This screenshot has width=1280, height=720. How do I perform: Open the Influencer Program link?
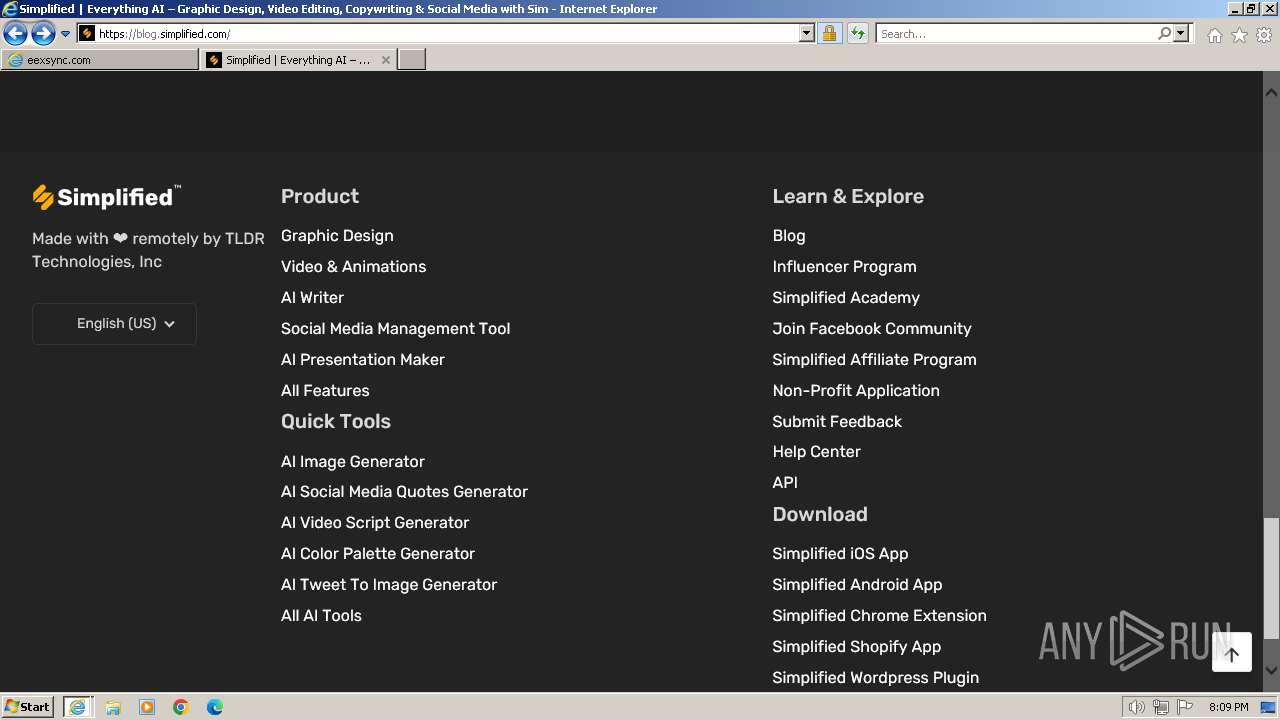coord(844,267)
